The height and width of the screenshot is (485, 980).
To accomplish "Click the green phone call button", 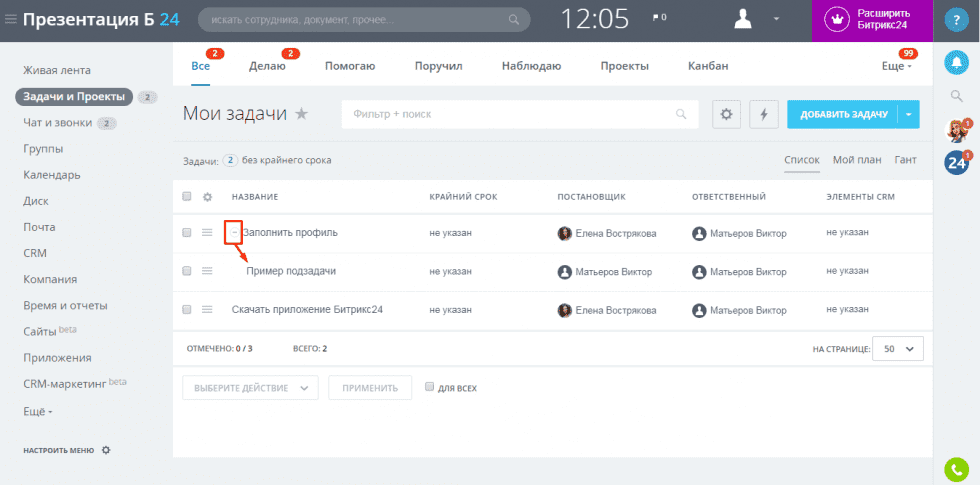I will (956, 468).
